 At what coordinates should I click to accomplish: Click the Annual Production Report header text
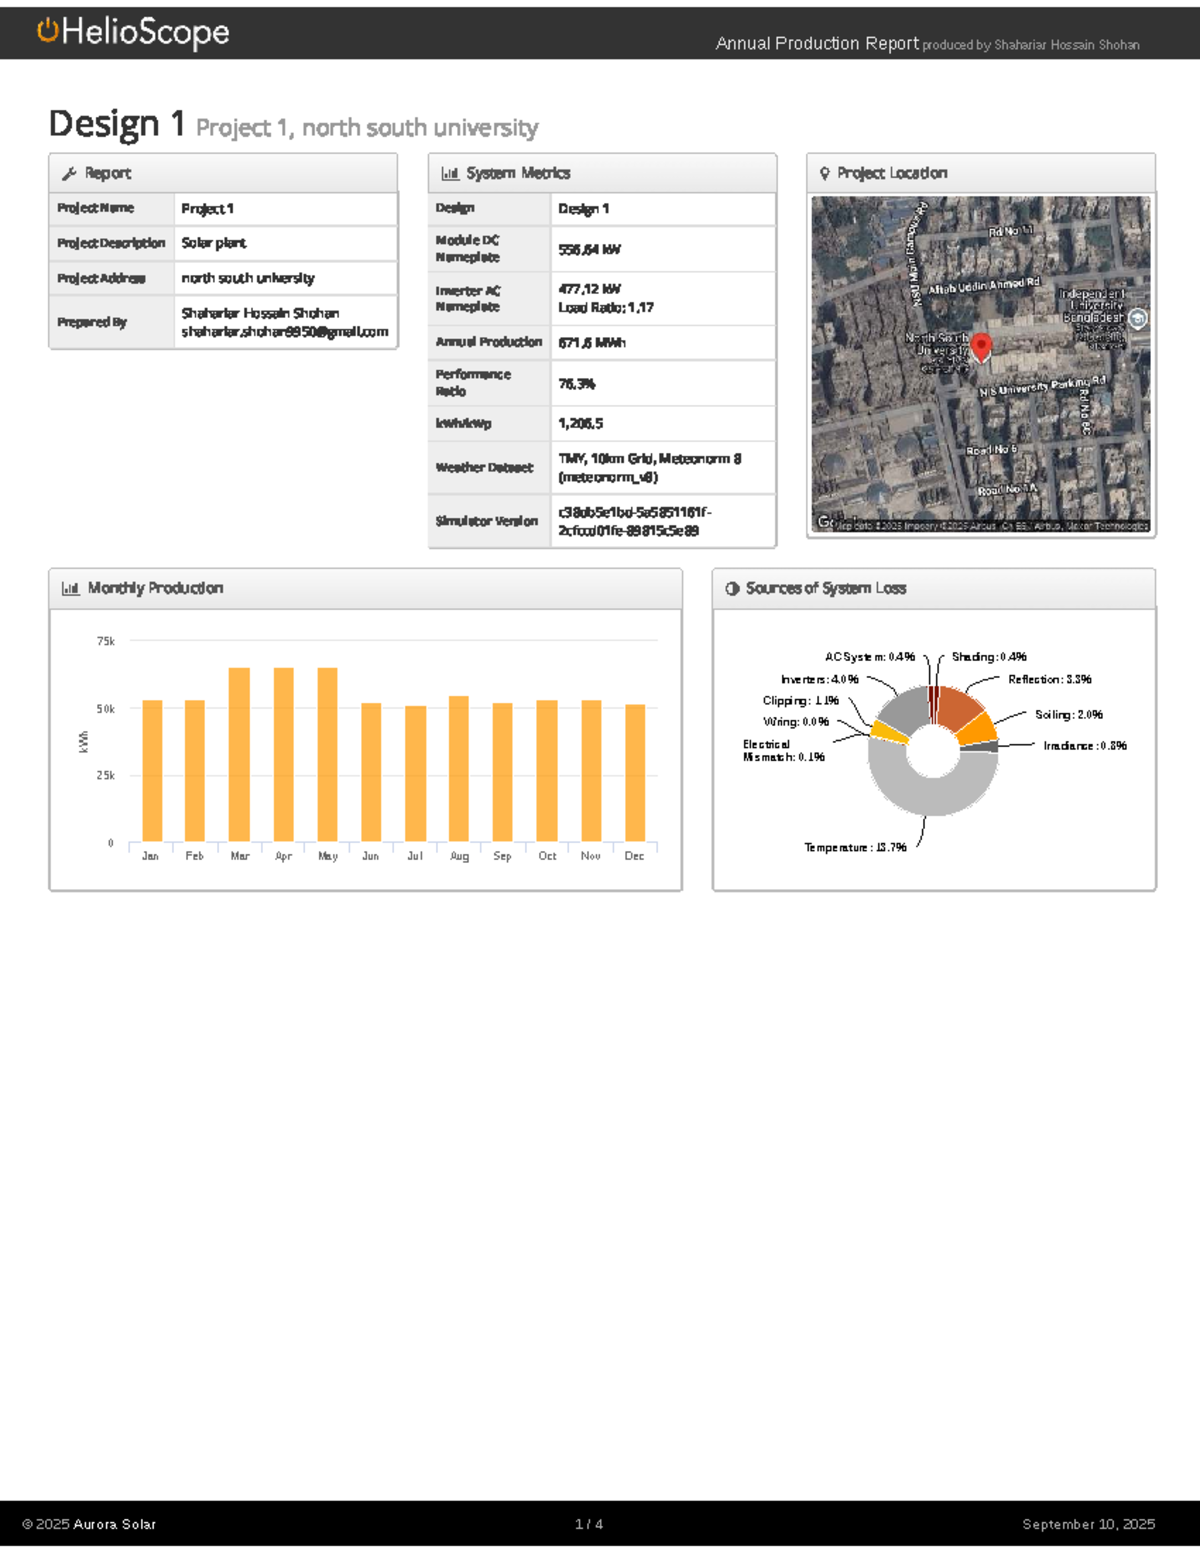(x=817, y=43)
